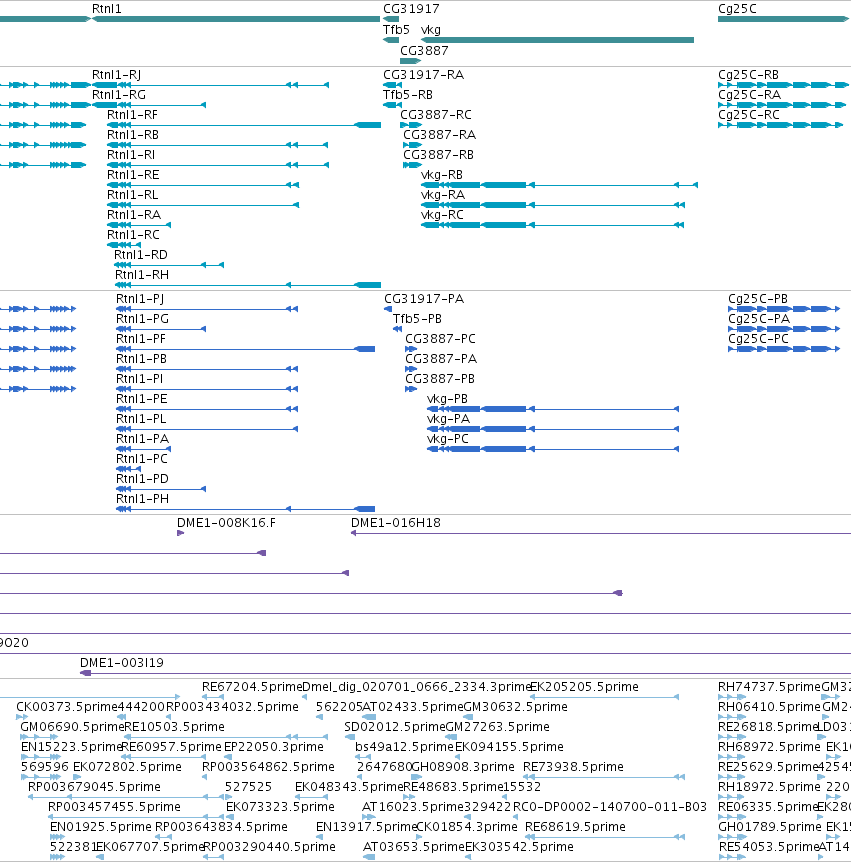Open the vkg-RC transcript
This screenshot has height=862, width=851.
pos(443,214)
